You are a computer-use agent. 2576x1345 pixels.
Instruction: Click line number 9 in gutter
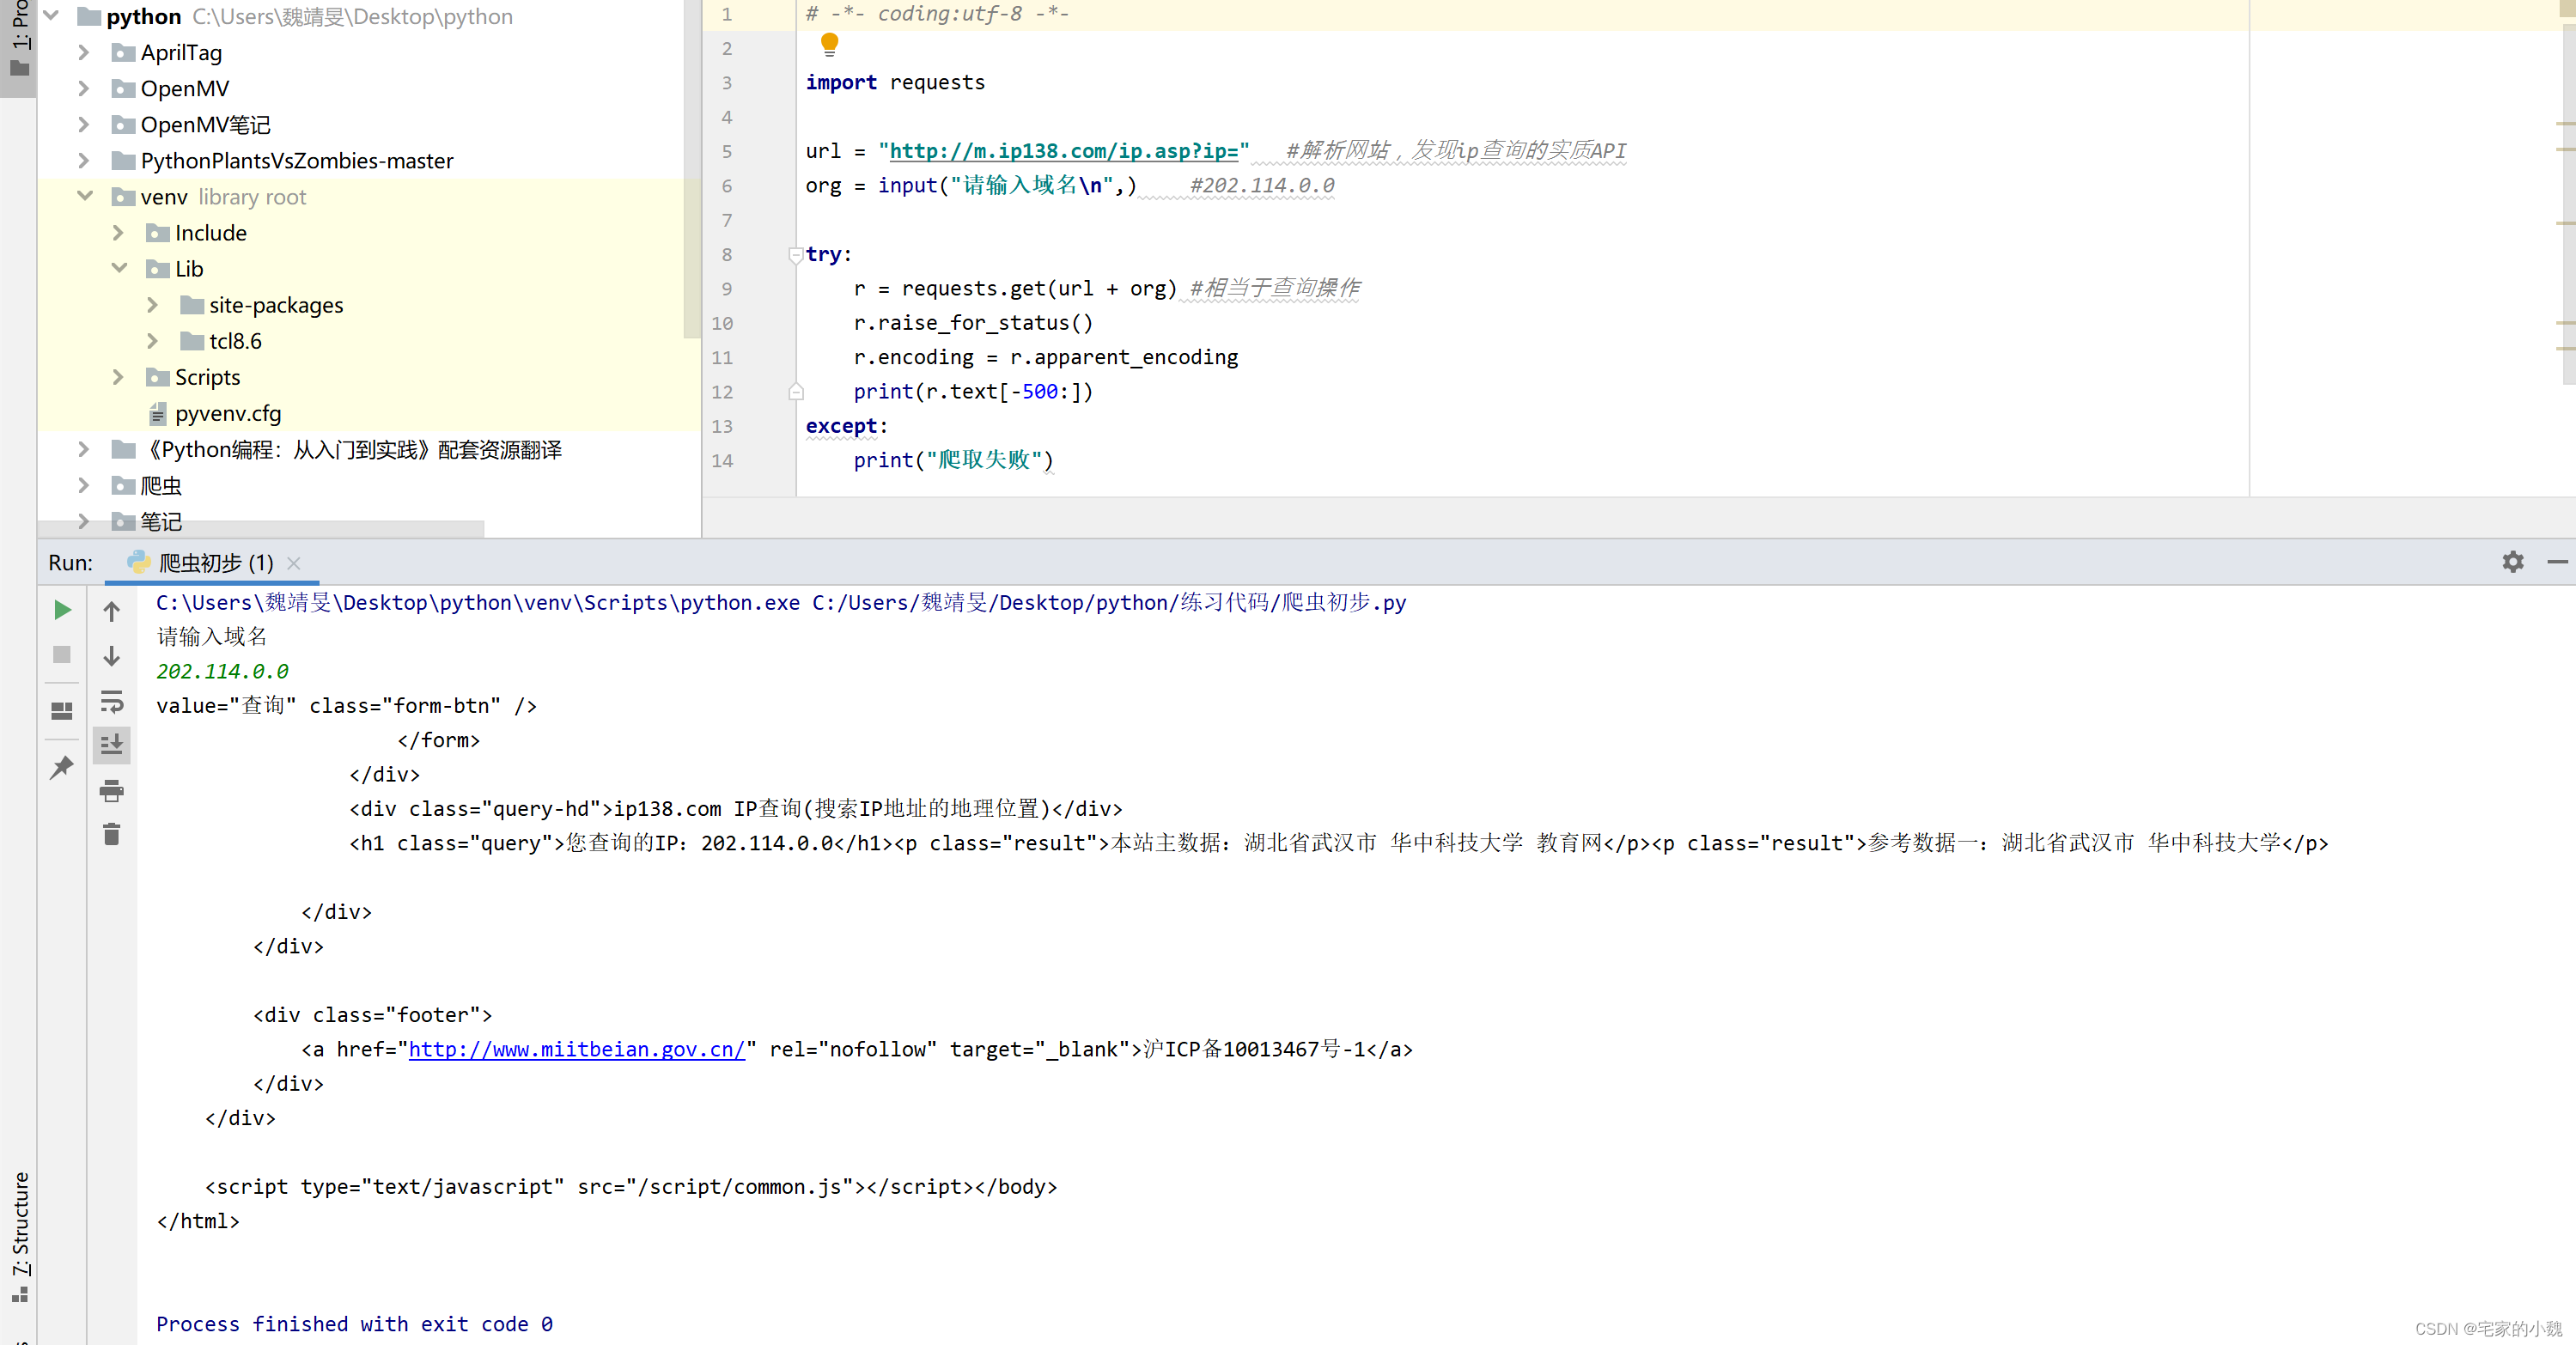[727, 289]
